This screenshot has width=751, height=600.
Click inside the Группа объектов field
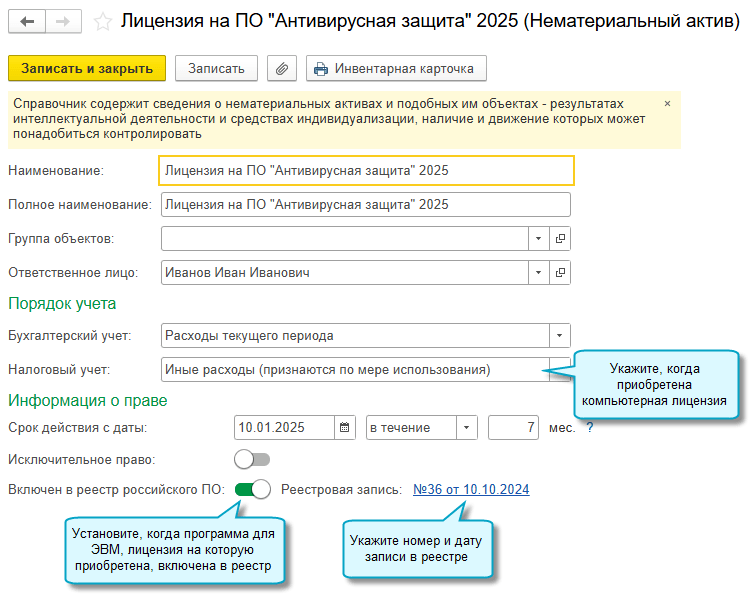[345, 238]
